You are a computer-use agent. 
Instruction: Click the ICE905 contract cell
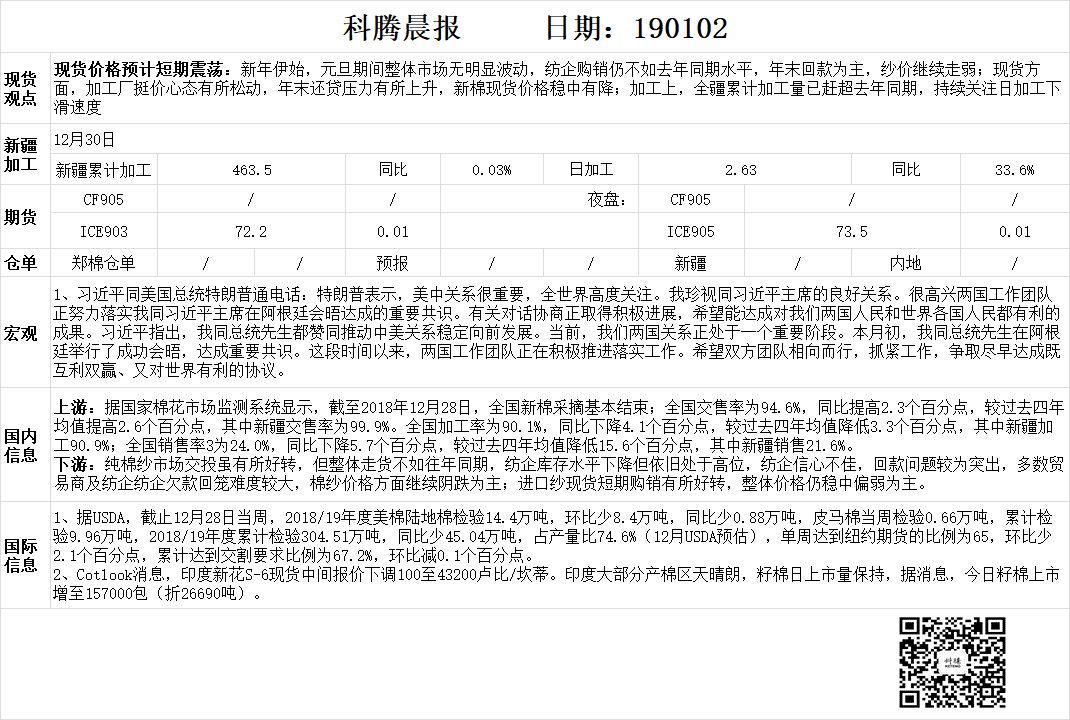tap(691, 231)
